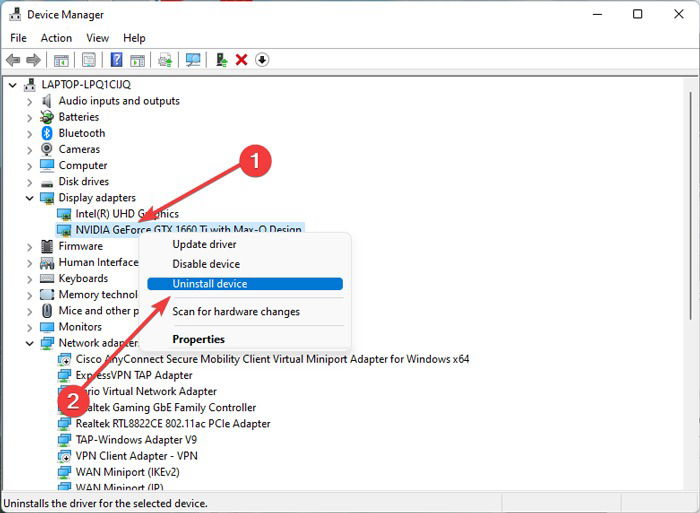Viewport: 700px width, 513px height.
Task: Open the Properties sheet toolbar icon
Action: [x=89, y=60]
